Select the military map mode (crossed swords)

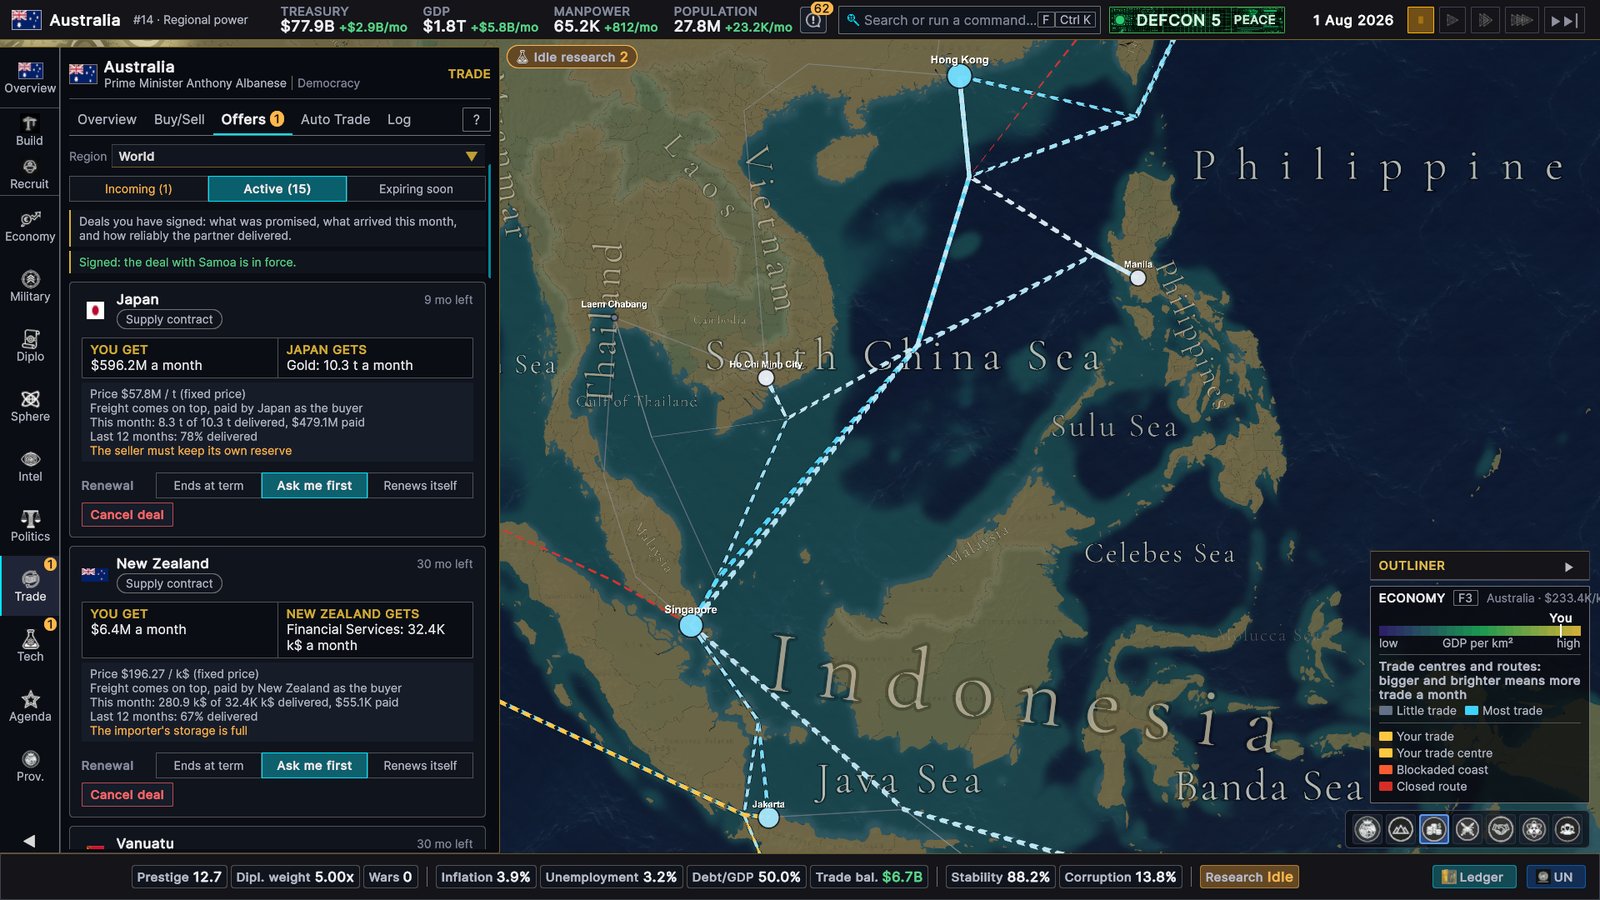click(1467, 829)
